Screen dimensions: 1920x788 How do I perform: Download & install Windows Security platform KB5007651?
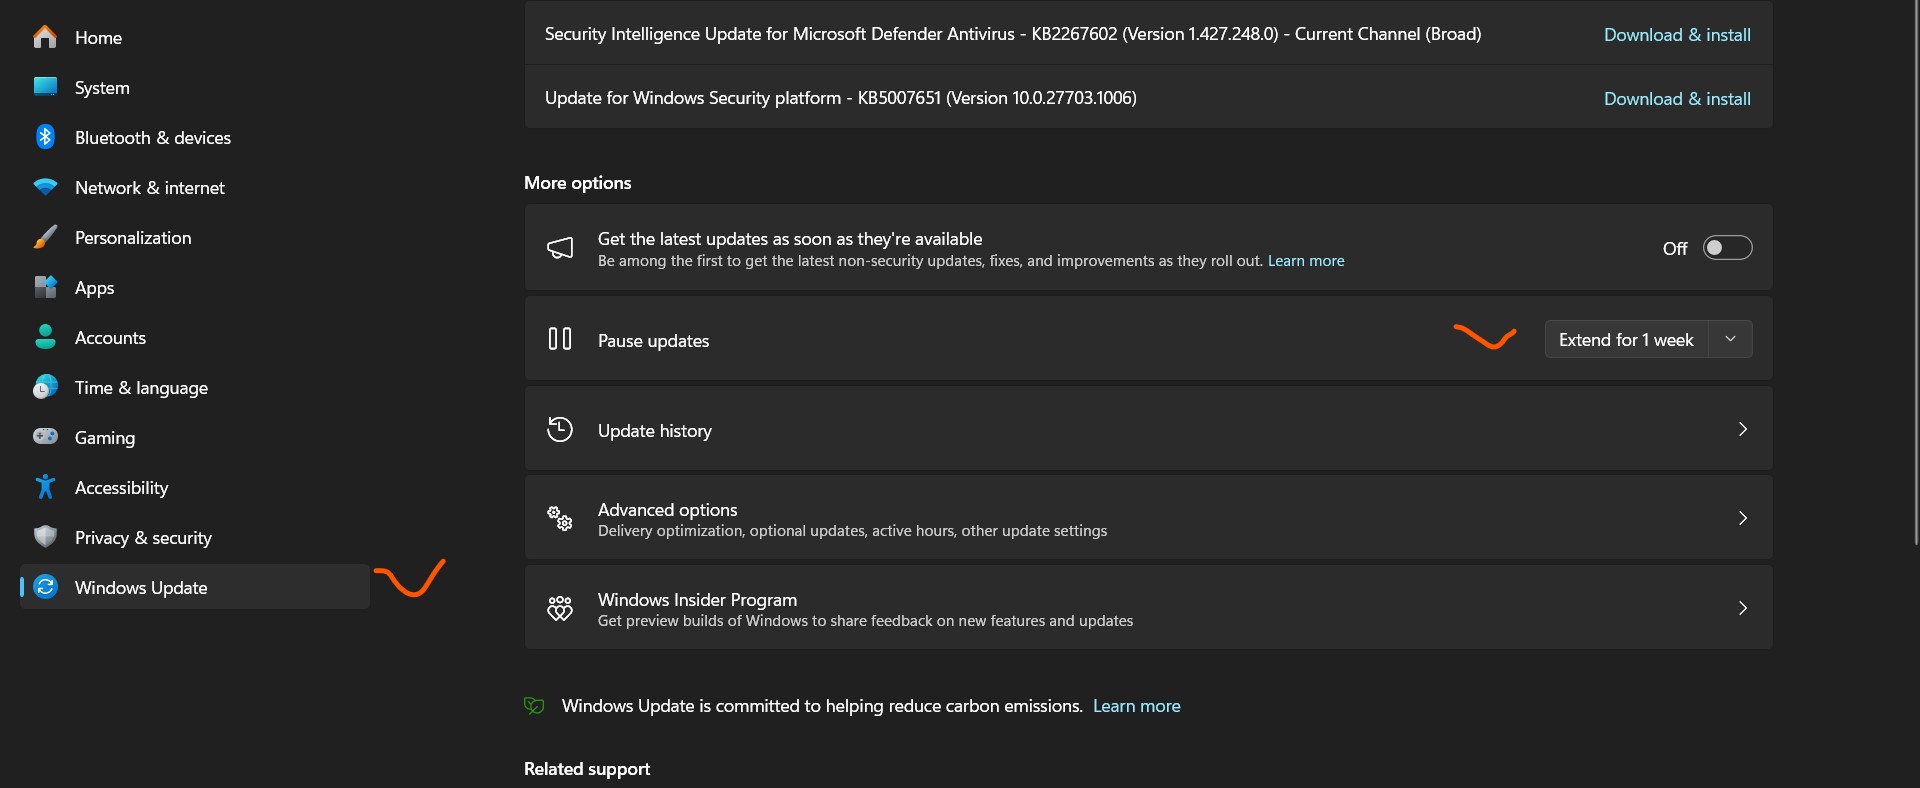1677,98
